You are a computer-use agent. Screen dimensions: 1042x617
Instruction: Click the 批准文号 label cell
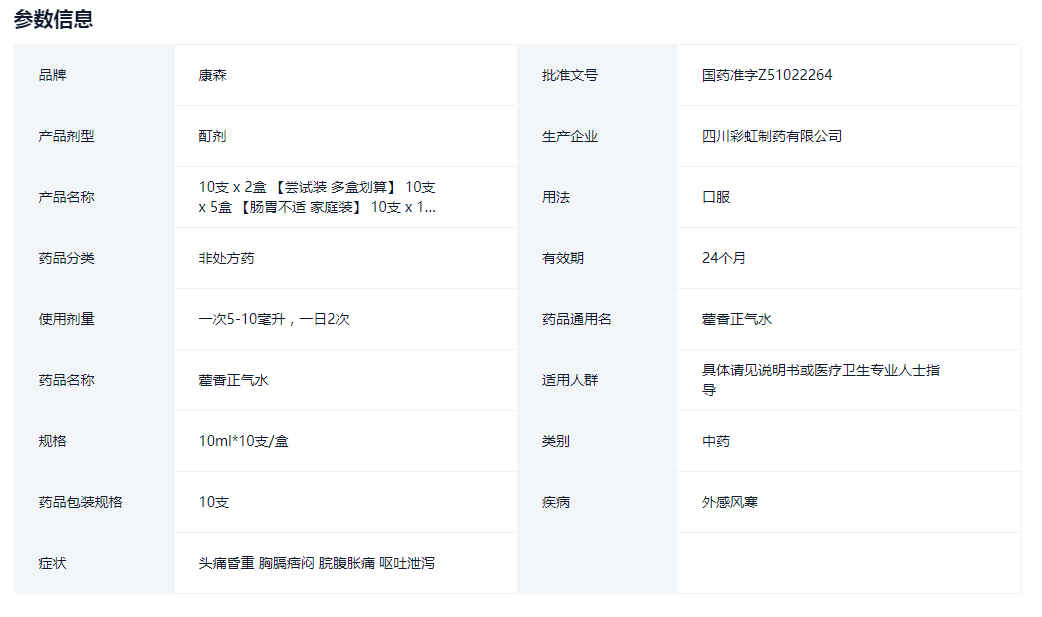570,75
